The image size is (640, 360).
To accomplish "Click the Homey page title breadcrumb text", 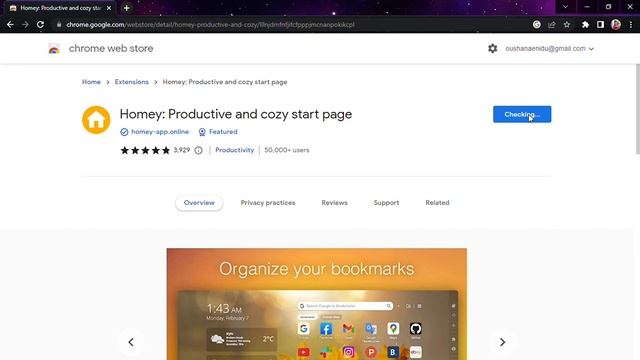I will pyautogui.click(x=225, y=82).
